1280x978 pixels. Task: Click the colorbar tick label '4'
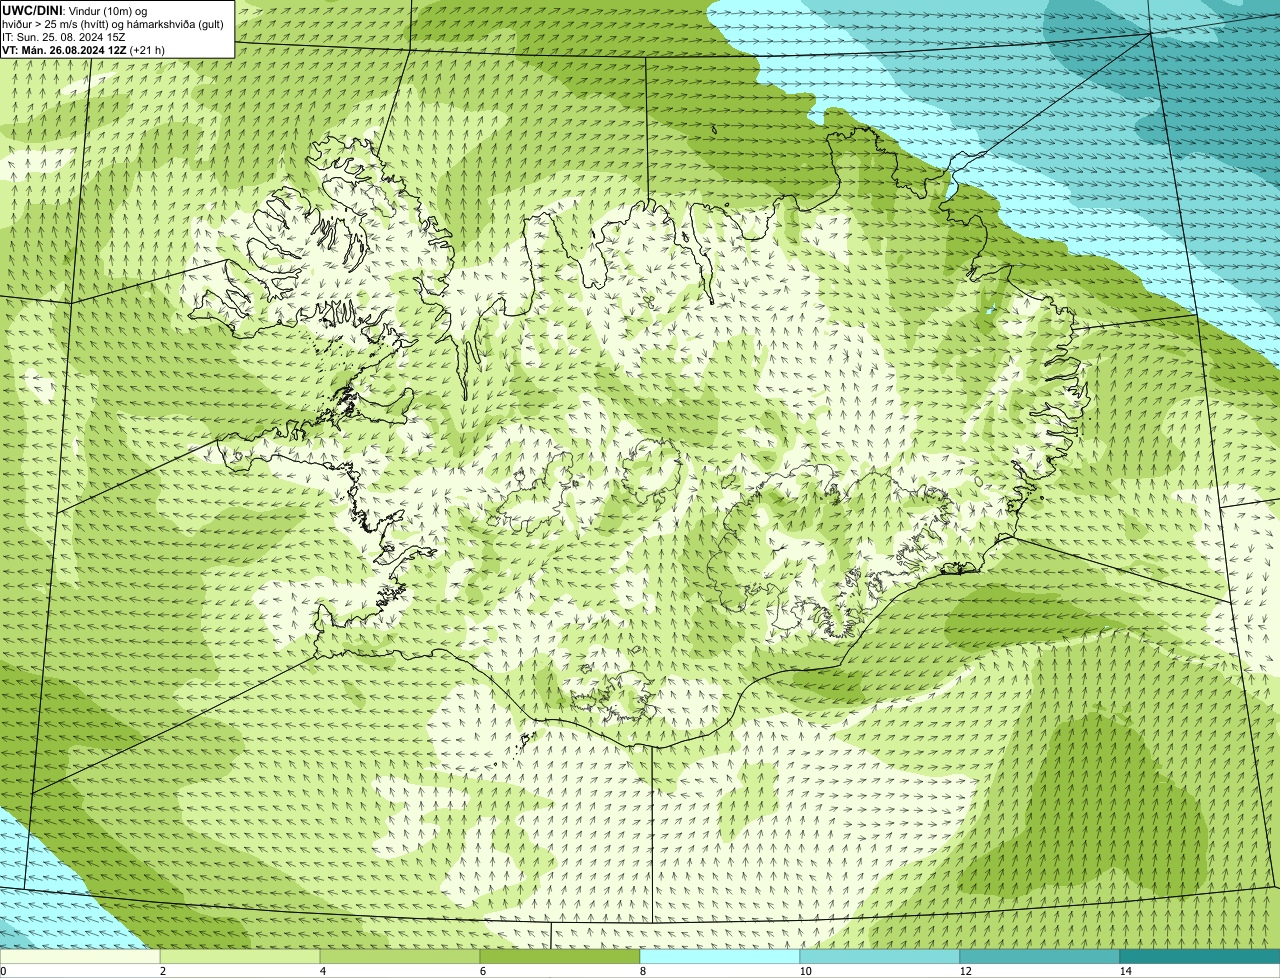pyautogui.click(x=322, y=971)
